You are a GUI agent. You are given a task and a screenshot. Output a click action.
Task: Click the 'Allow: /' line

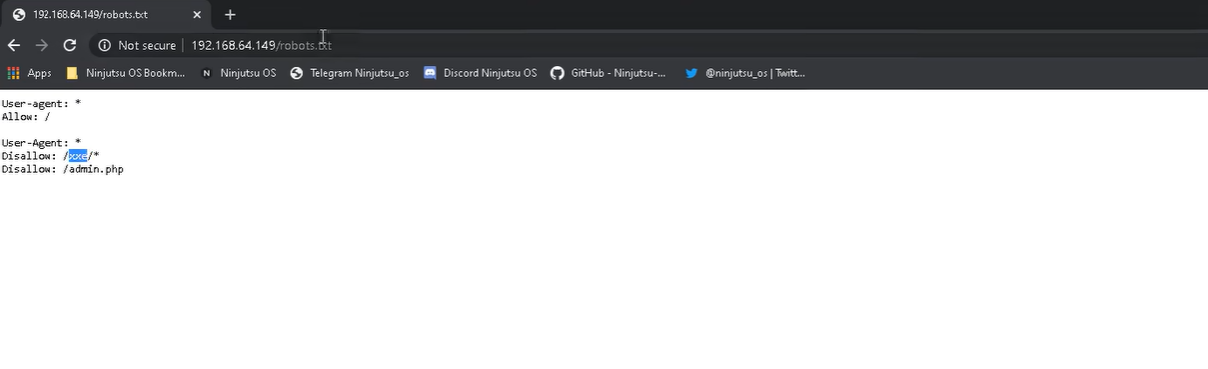[26, 117]
